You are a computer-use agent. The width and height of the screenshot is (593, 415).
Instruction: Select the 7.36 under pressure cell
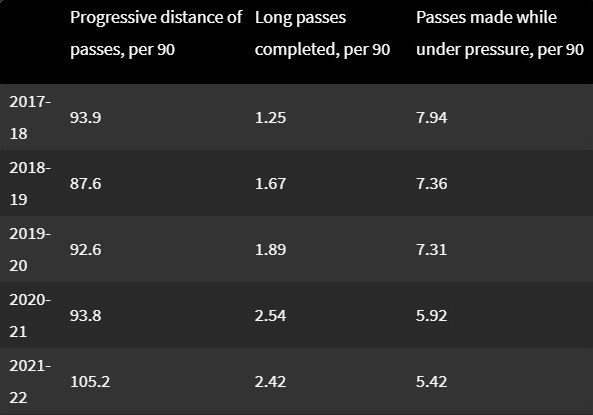tap(432, 183)
